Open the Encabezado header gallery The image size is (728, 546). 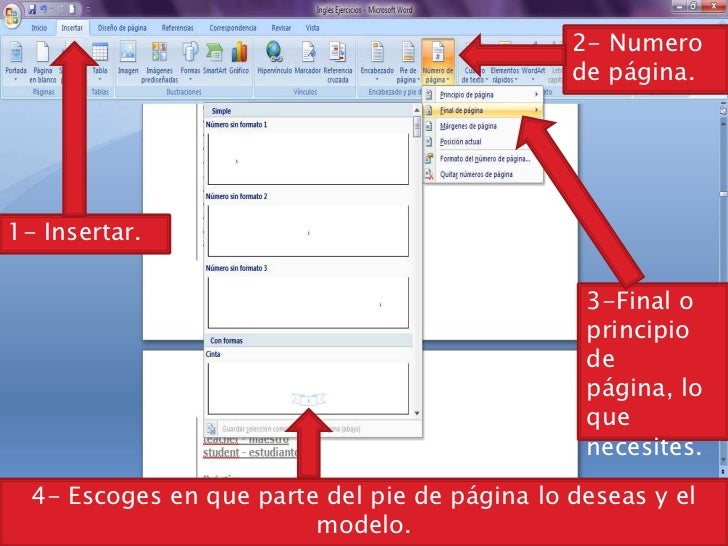[377, 62]
